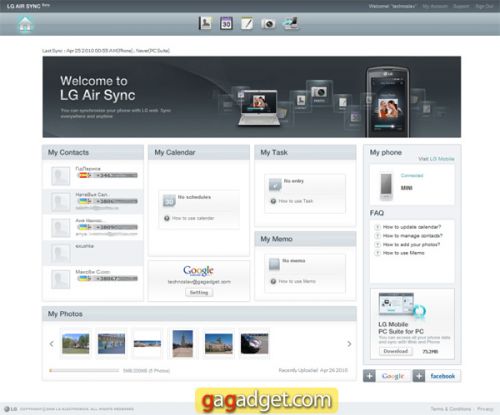Click the question icon for update calendar FAQ
The height and width of the screenshot is (415, 500).
(378, 227)
